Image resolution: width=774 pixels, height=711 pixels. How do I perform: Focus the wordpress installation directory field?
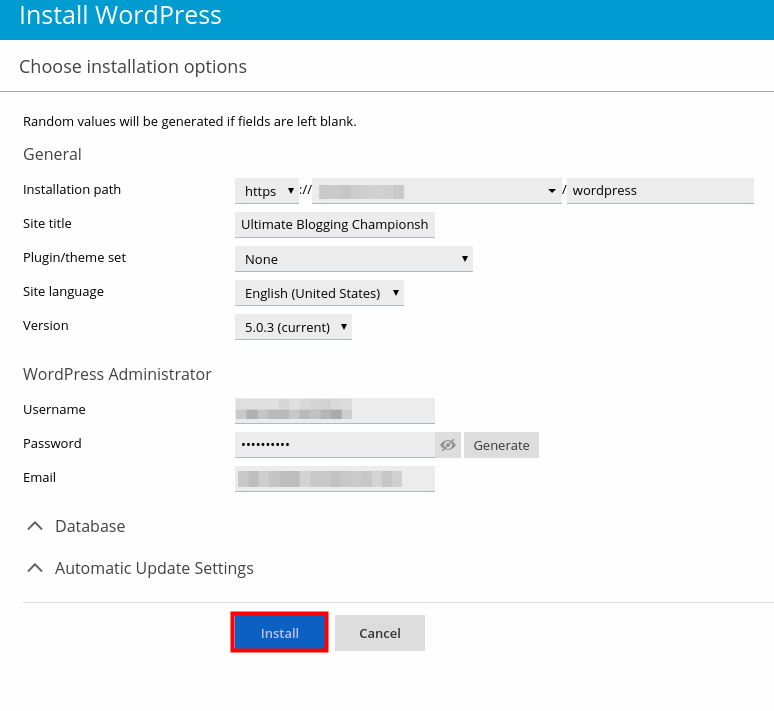[659, 191]
